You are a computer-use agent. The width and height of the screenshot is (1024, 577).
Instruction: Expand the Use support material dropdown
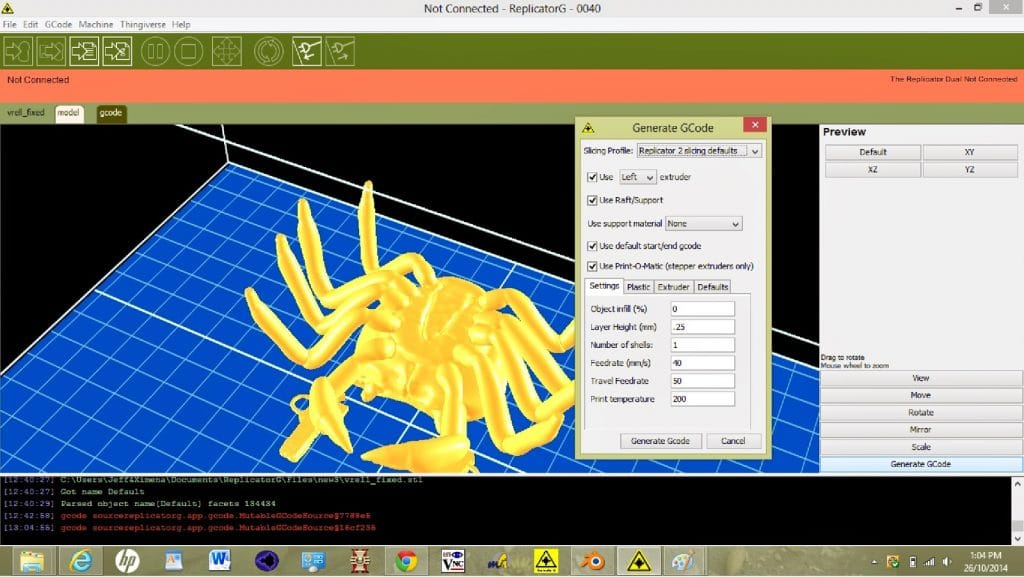coord(703,224)
